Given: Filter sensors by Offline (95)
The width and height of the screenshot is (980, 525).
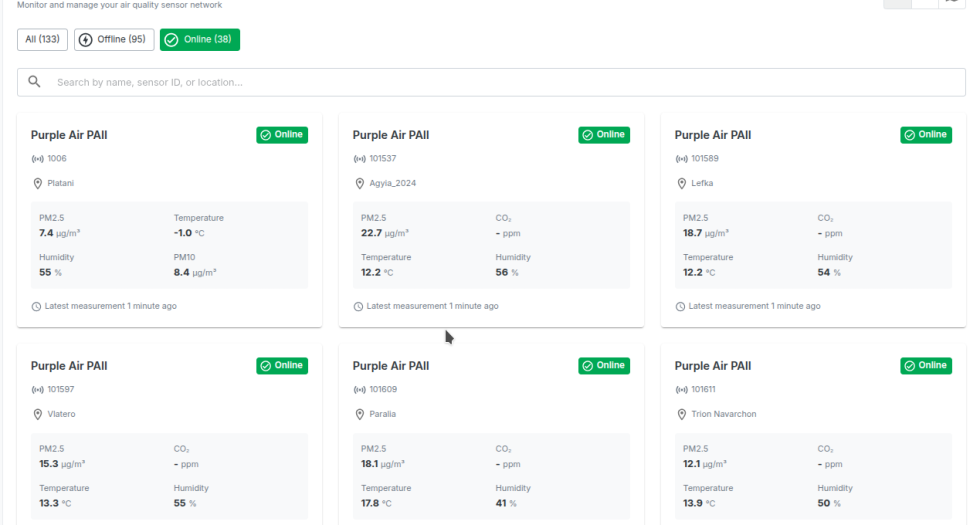Looking at the screenshot, I should (114, 39).
